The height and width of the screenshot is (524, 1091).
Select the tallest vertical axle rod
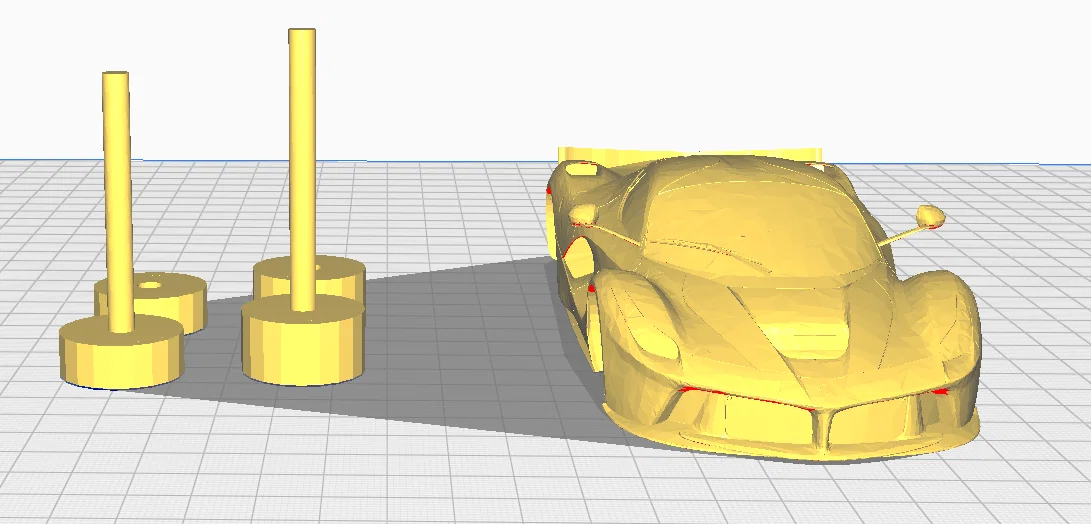pos(302,170)
